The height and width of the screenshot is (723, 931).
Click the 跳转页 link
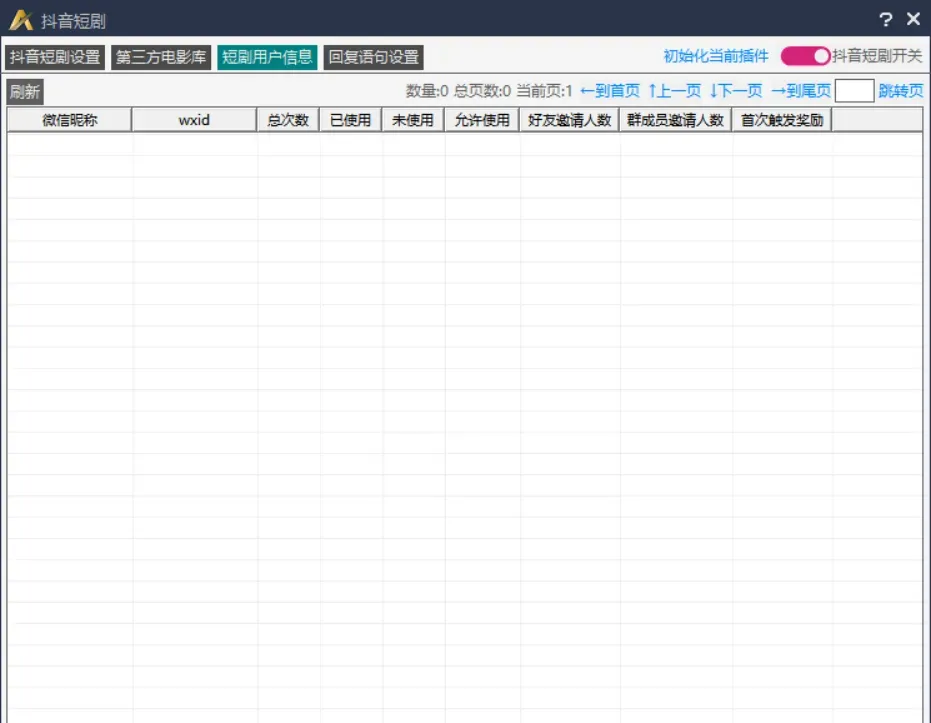tap(900, 91)
